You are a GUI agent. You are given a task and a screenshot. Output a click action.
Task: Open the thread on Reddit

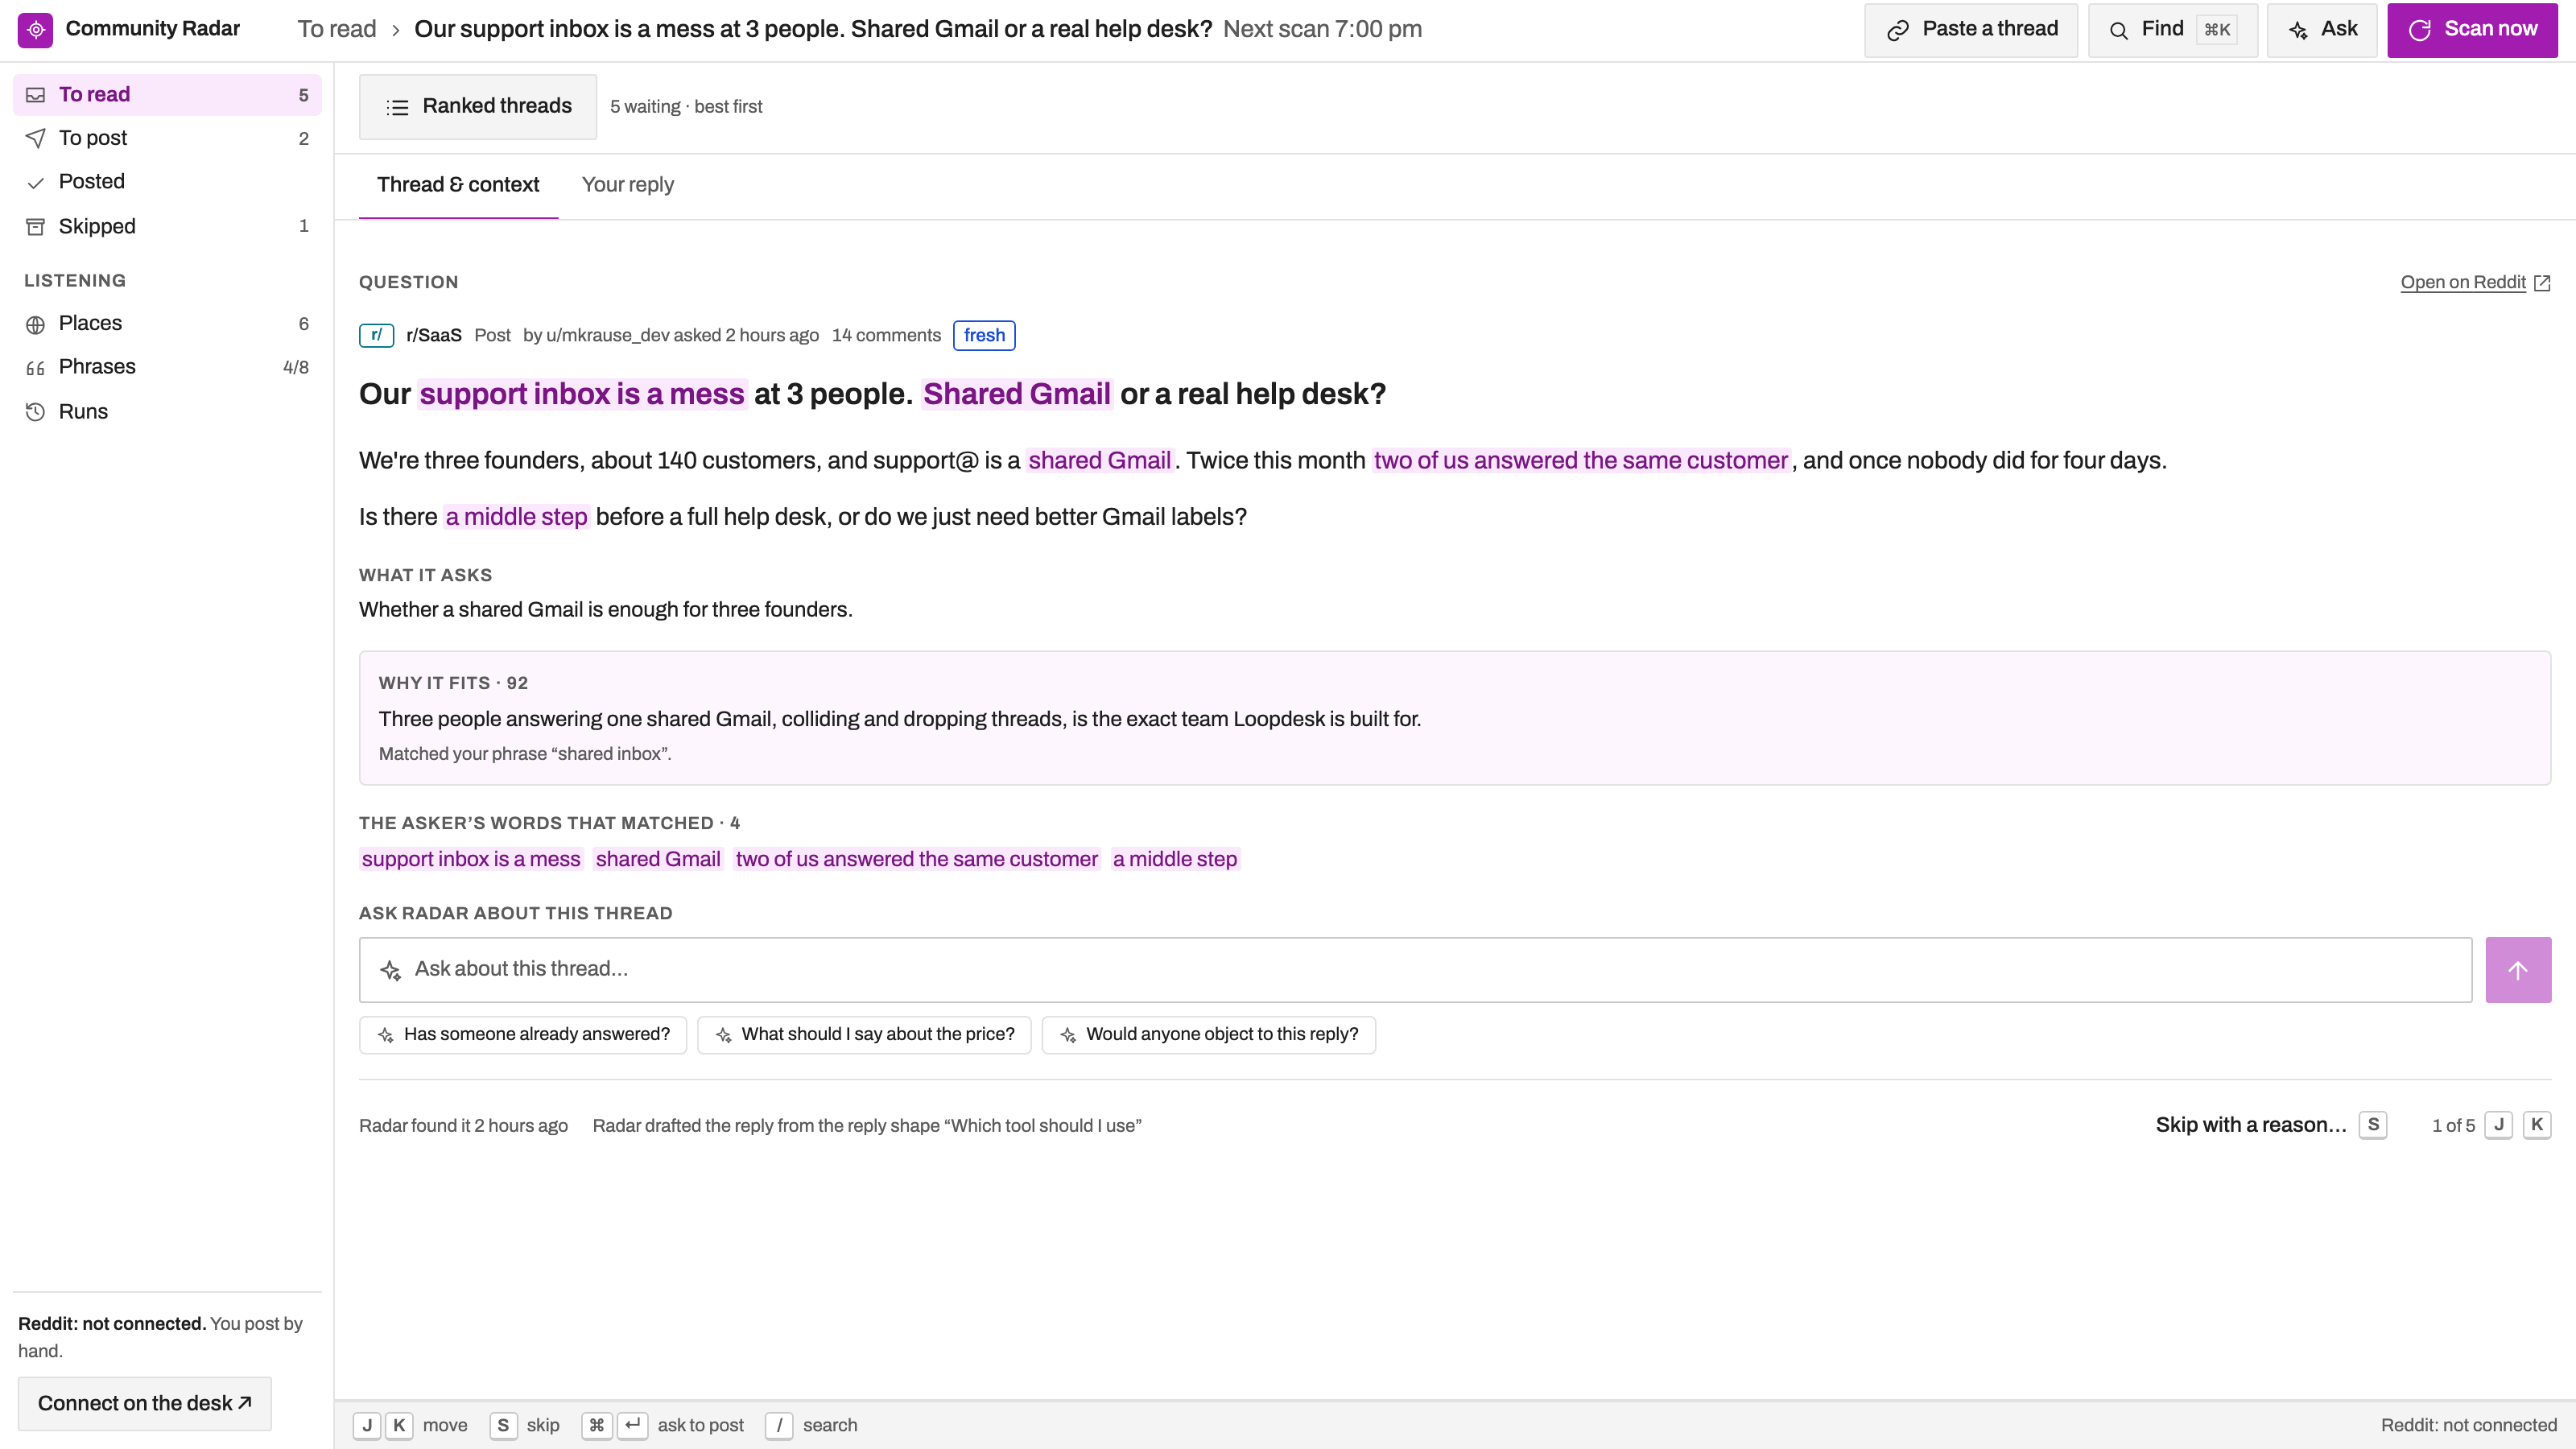pyautogui.click(x=2475, y=282)
